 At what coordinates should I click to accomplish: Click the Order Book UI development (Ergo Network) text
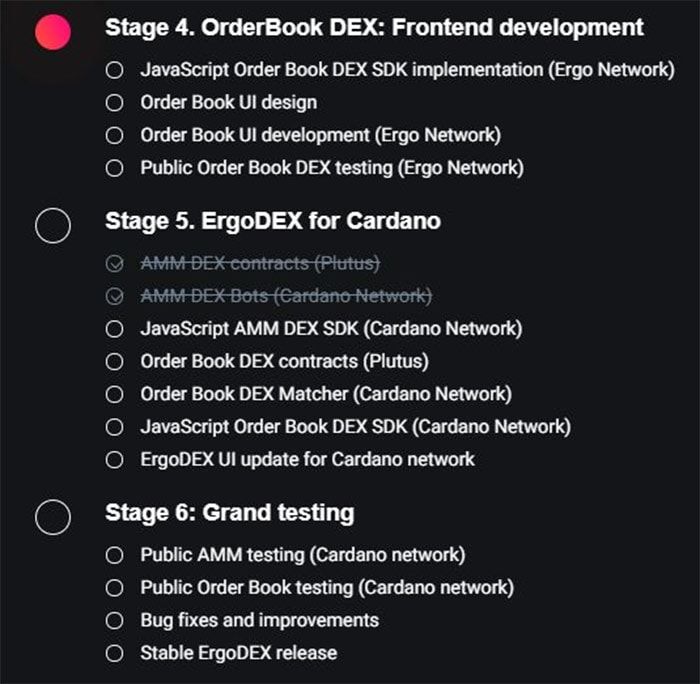click(321, 135)
